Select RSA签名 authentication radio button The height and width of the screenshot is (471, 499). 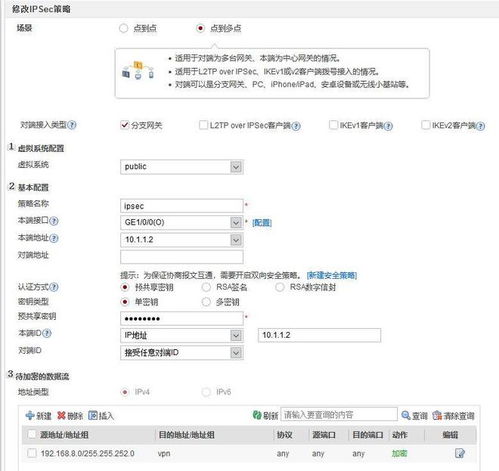click(x=206, y=287)
